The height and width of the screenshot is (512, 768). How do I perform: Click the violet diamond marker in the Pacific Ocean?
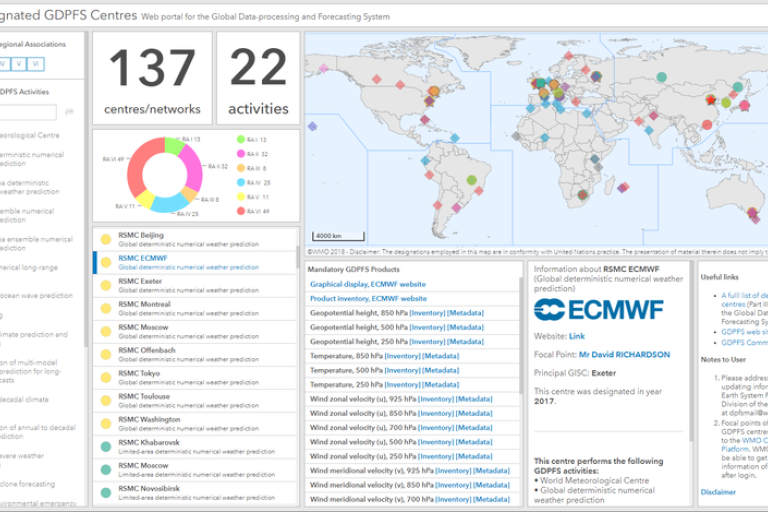[x=312, y=126]
